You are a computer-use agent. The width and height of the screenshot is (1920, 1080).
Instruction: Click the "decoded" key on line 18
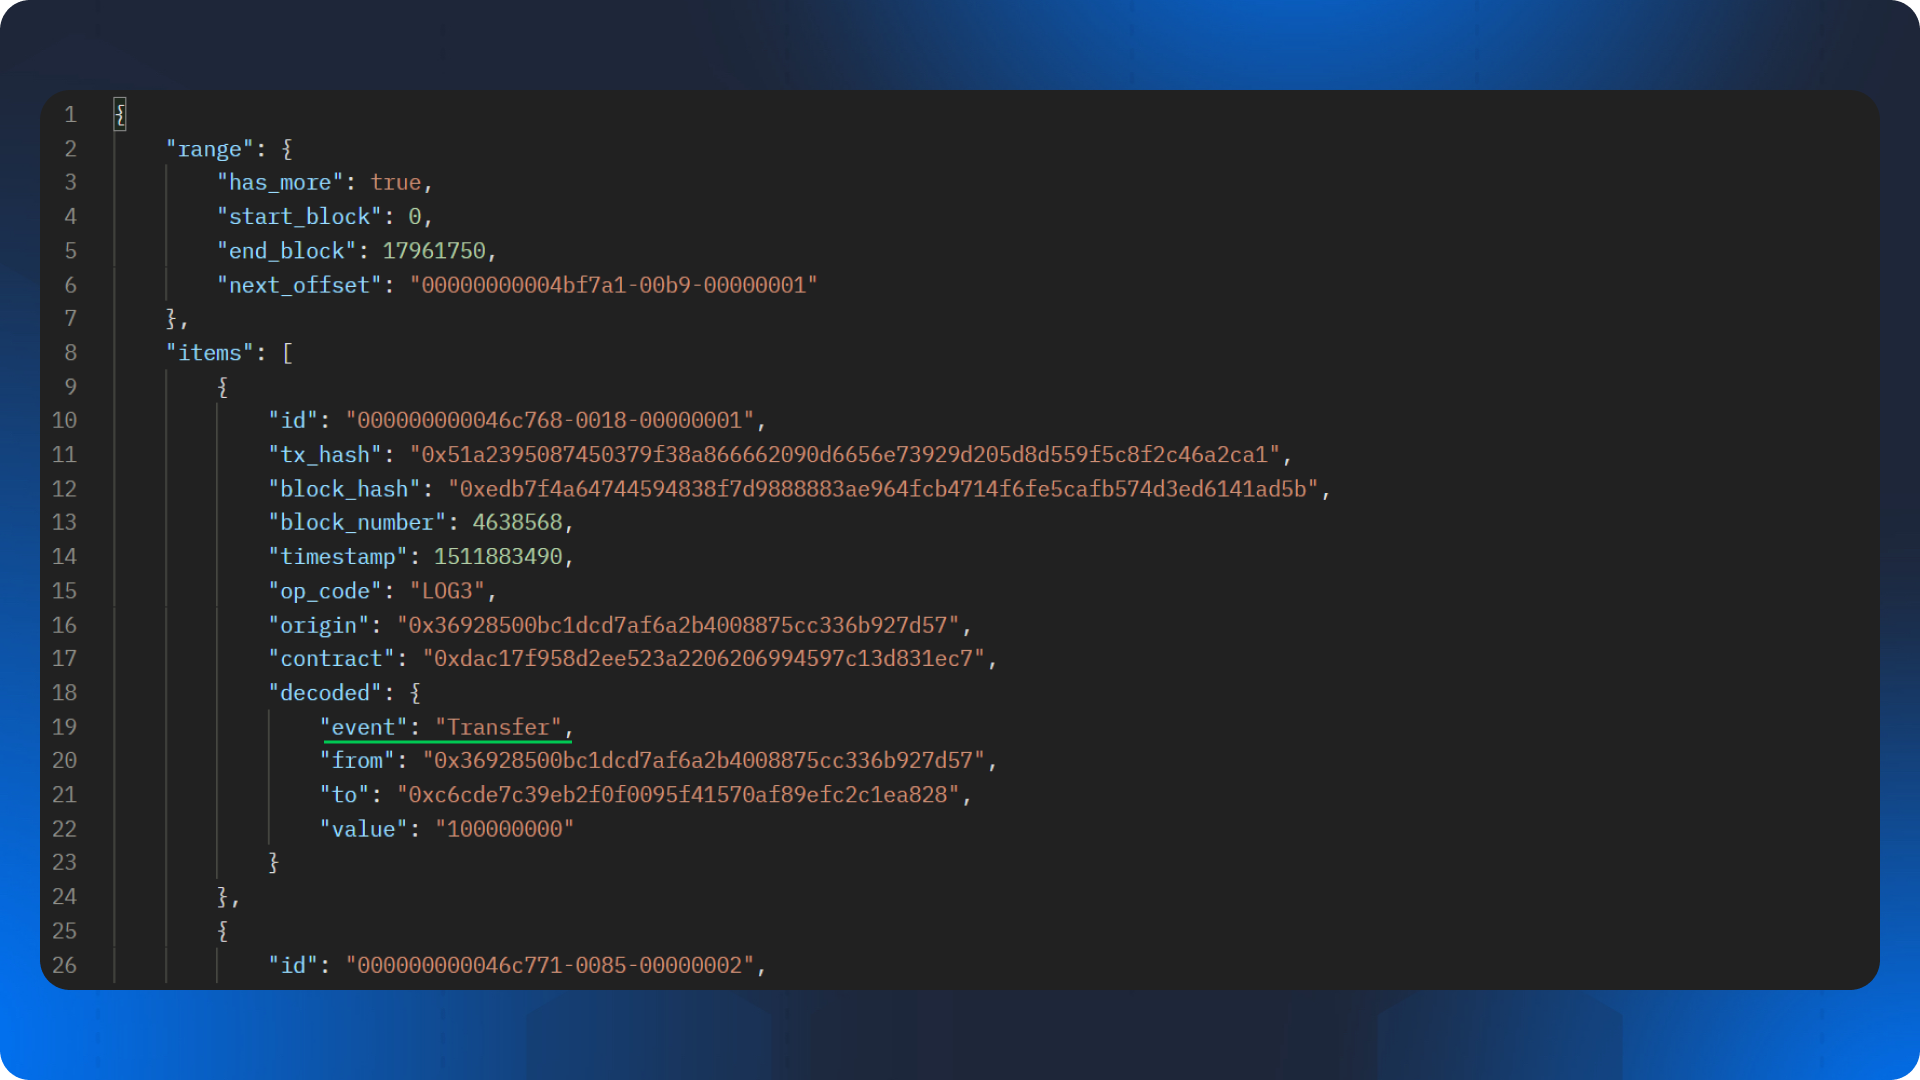click(325, 693)
